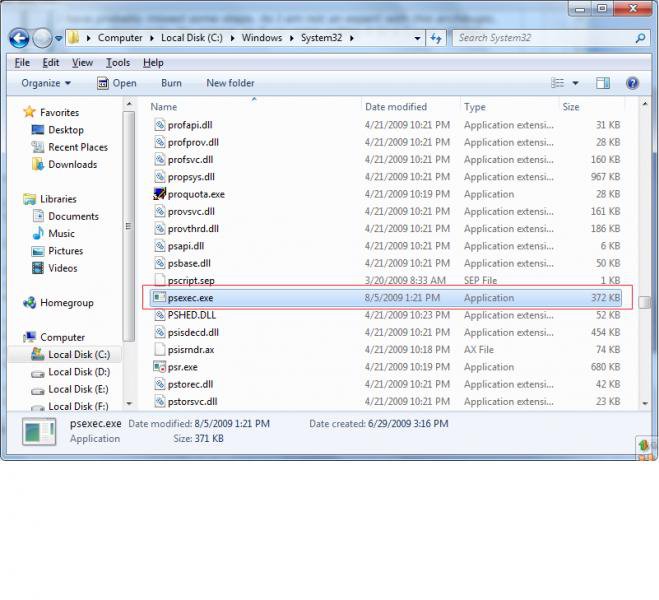The height and width of the screenshot is (600, 659).
Task: Select Local Disk (C:) breadcrumb
Action: tap(192, 38)
